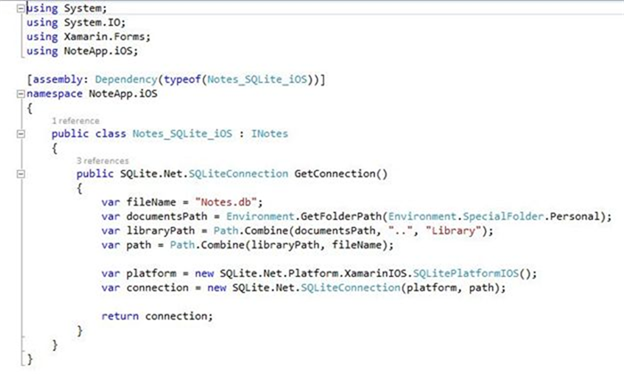Click the Dependency attribute name

(126, 80)
